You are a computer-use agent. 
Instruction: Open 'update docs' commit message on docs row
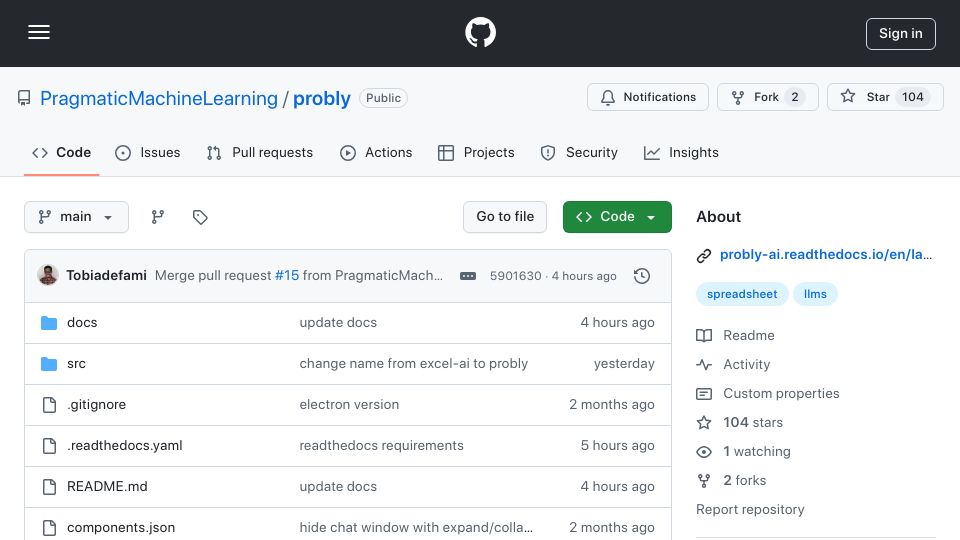click(x=338, y=323)
